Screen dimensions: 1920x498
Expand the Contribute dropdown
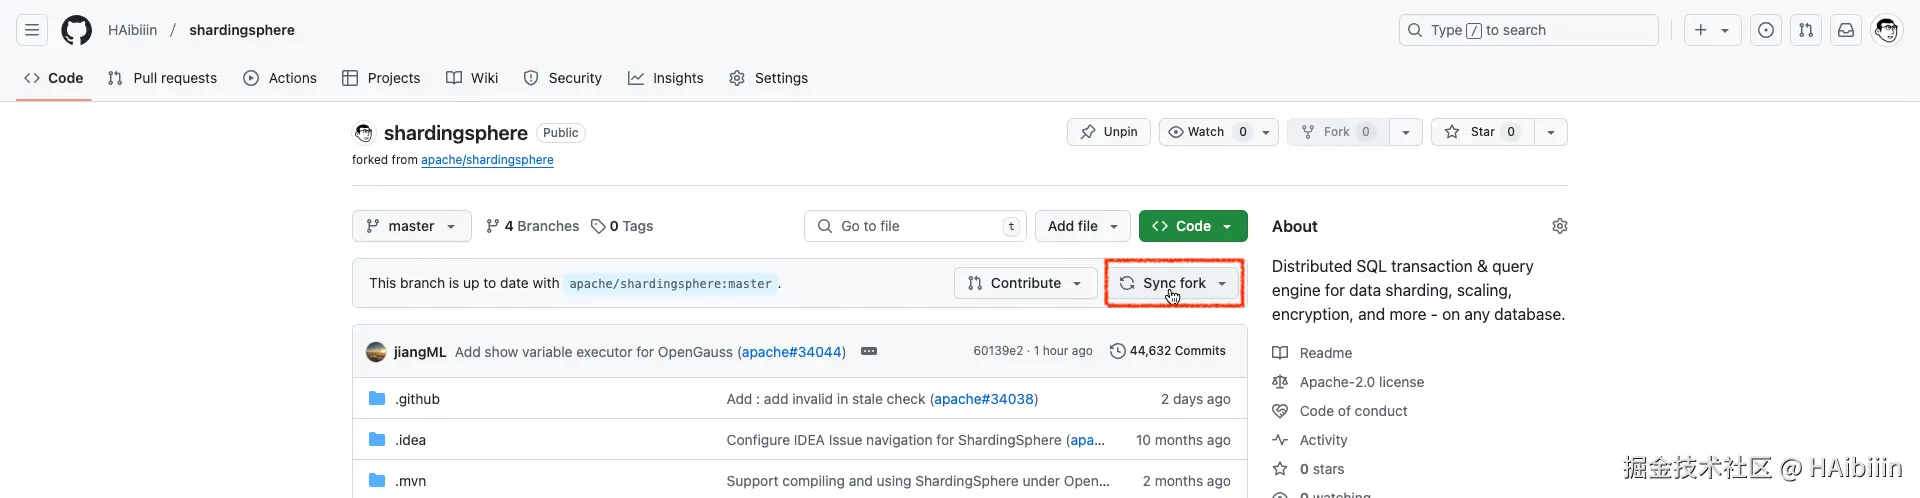1025,283
